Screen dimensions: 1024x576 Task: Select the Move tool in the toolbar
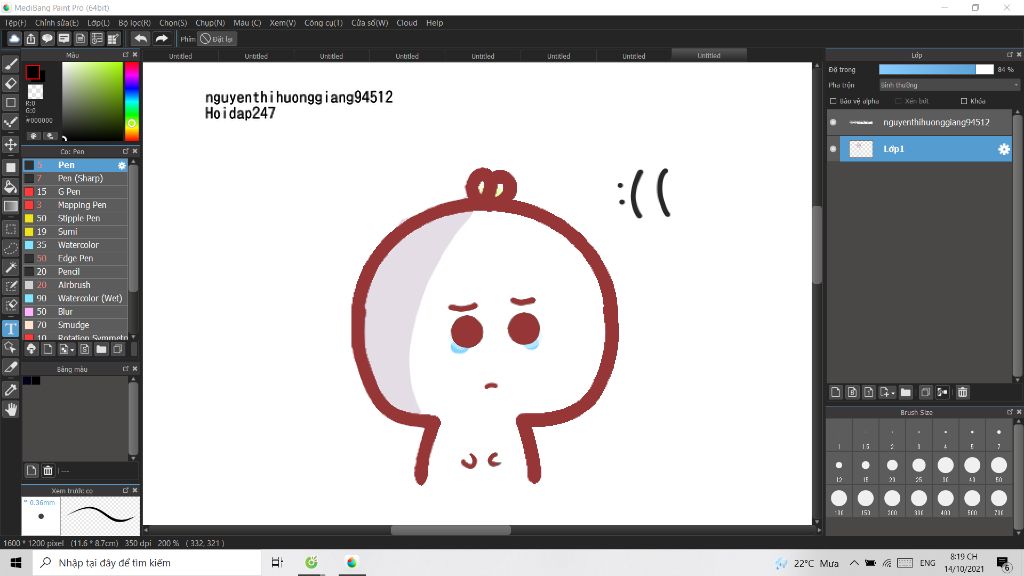(x=10, y=144)
